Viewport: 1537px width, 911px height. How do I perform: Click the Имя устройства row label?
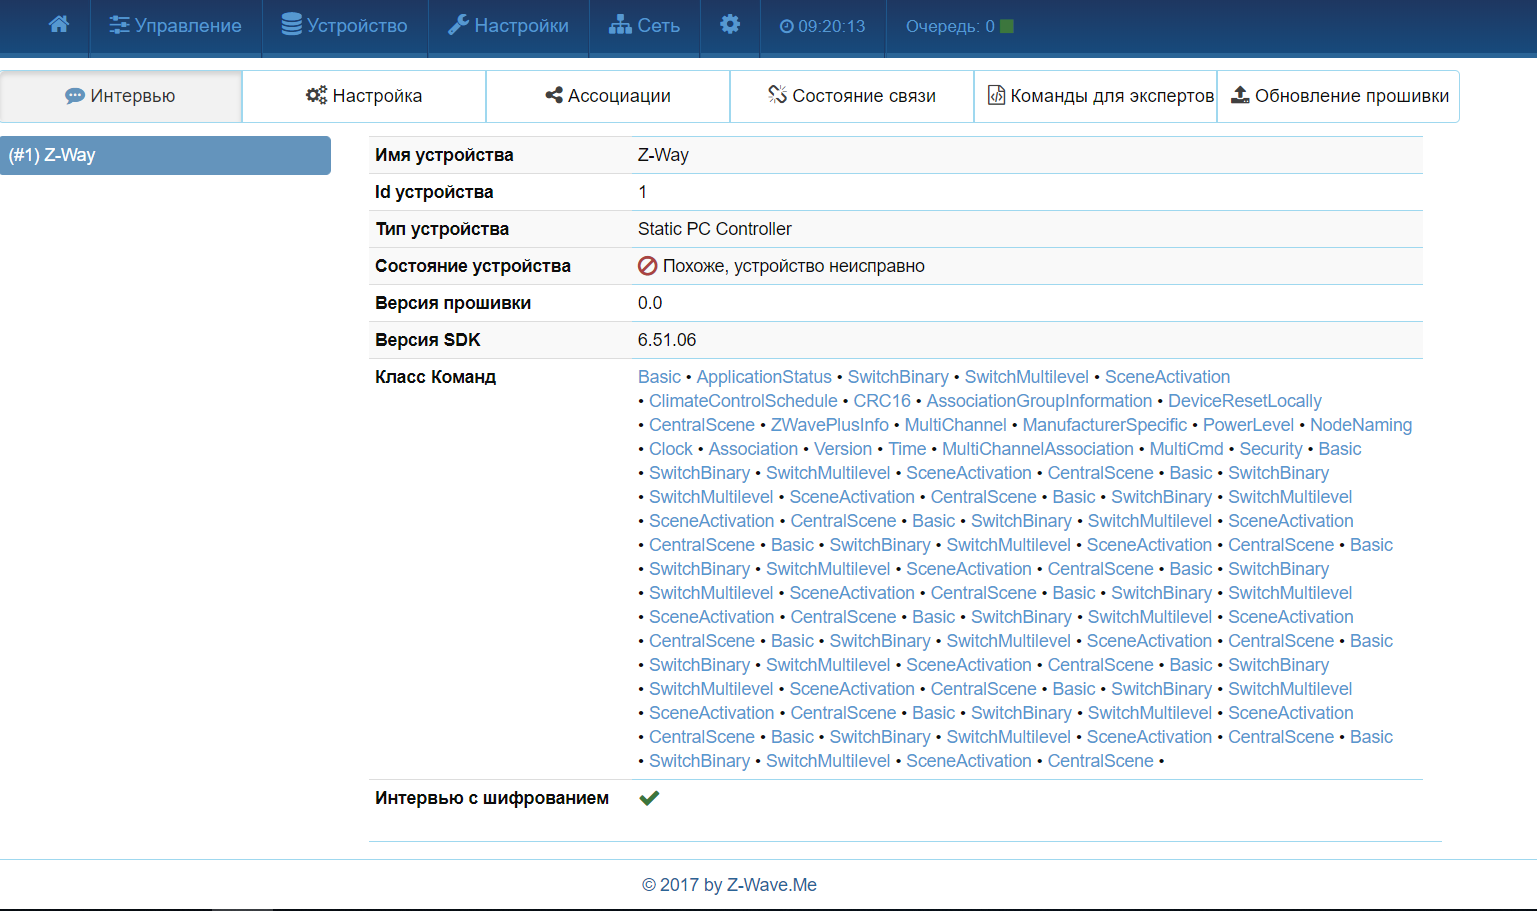pos(444,155)
